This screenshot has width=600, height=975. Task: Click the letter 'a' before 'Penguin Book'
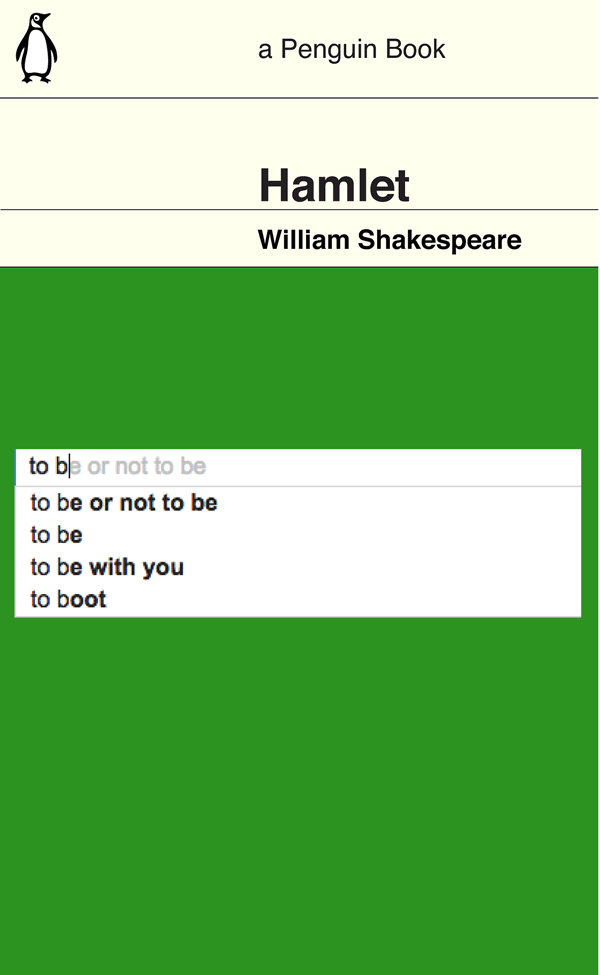[x=265, y=50]
